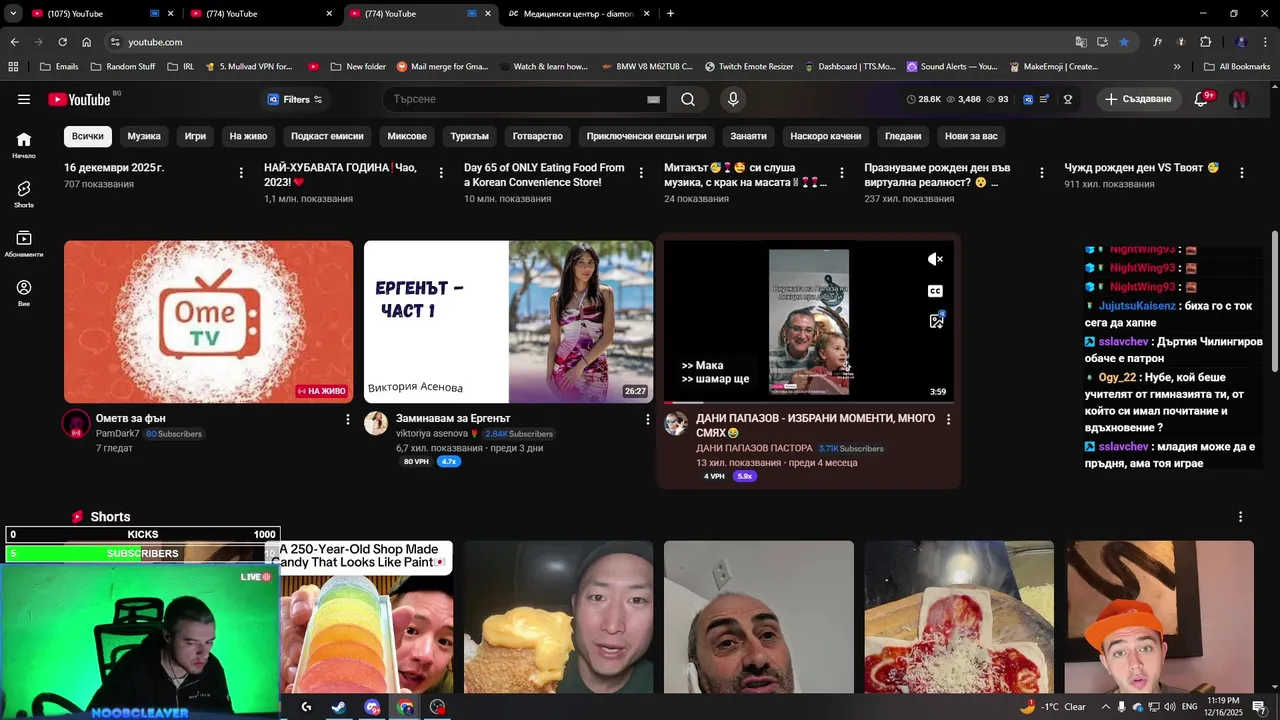Open menu for Чужд рожден ден video

click(x=1241, y=173)
